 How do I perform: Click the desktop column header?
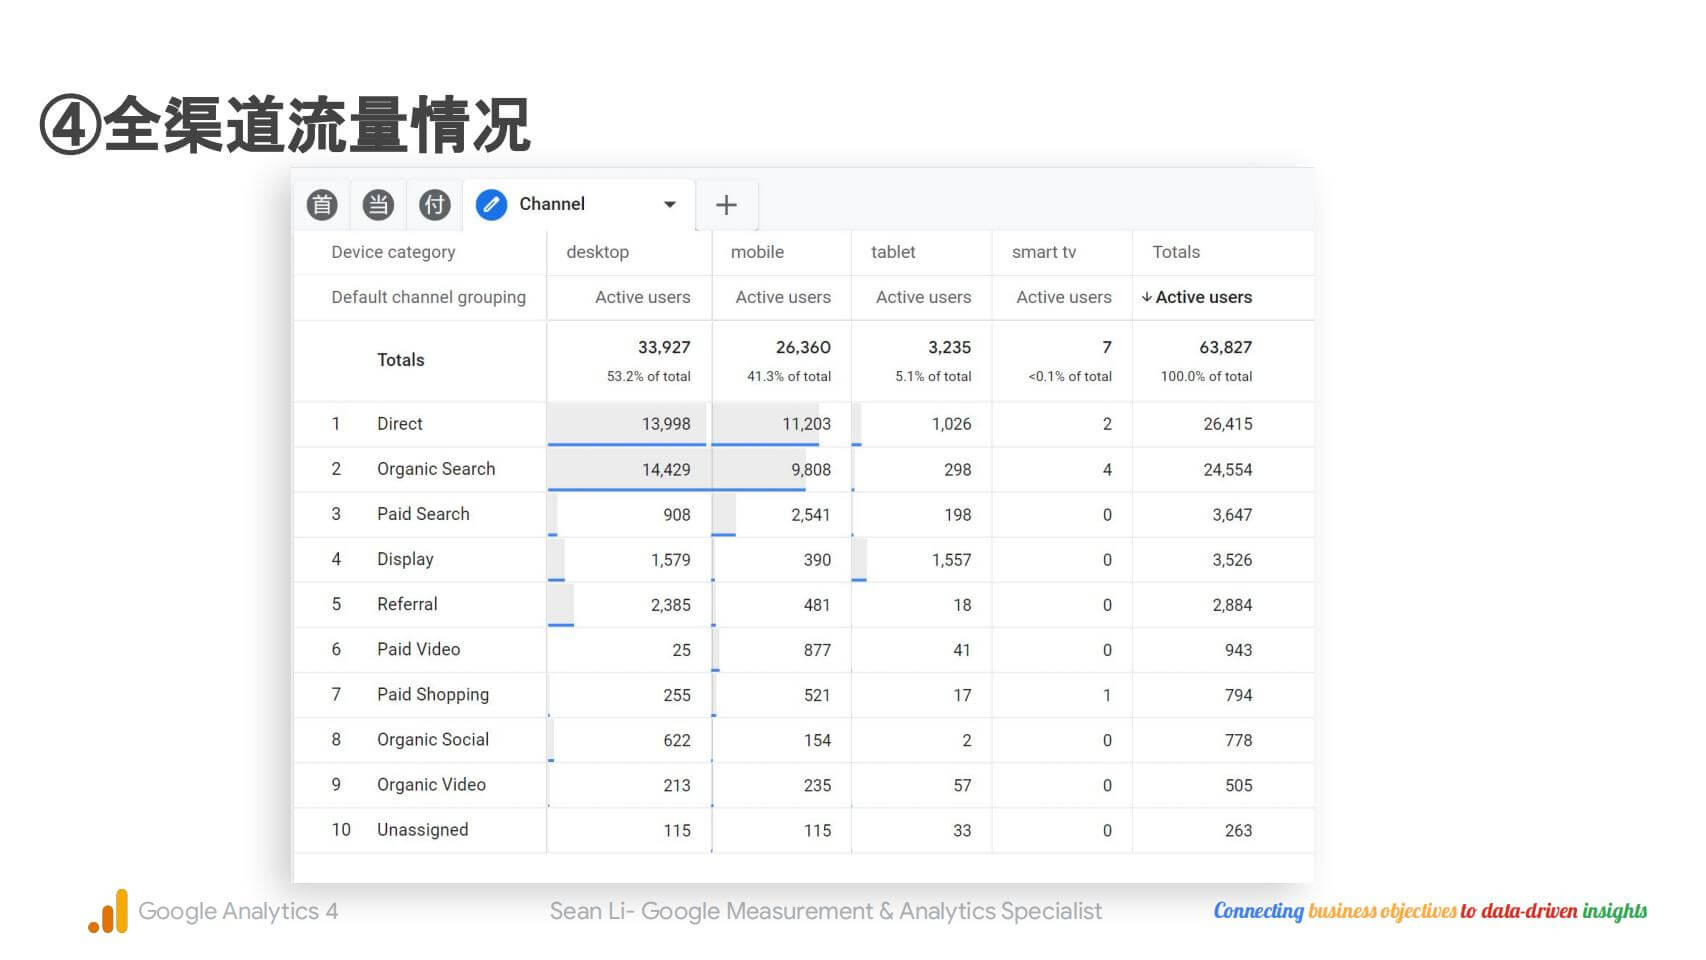[x=597, y=252]
